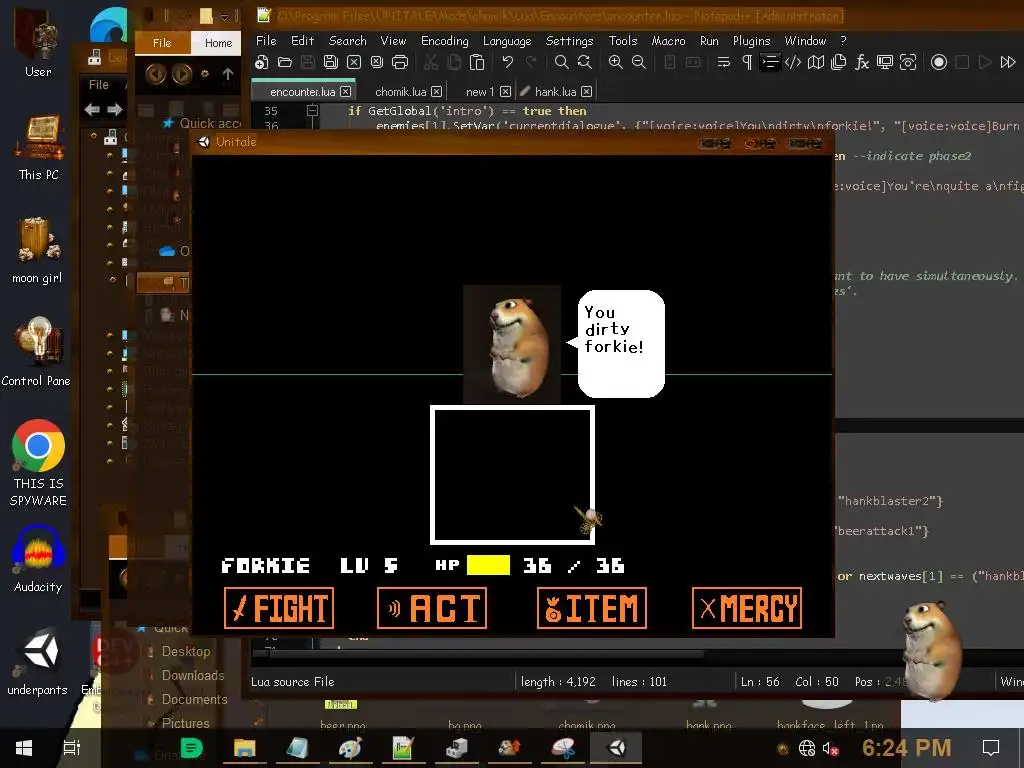Viewport: 1024px width, 768px height.
Task: Click the New file icon in Notepad++ toolbar
Action: pos(262,62)
